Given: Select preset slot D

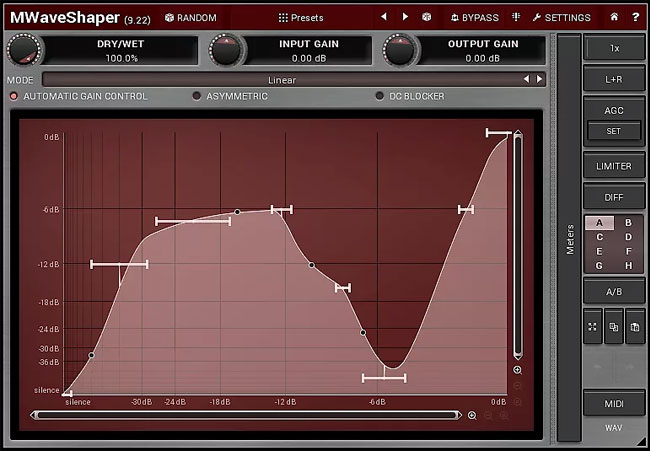Looking at the screenshot, I should point(628,237).
